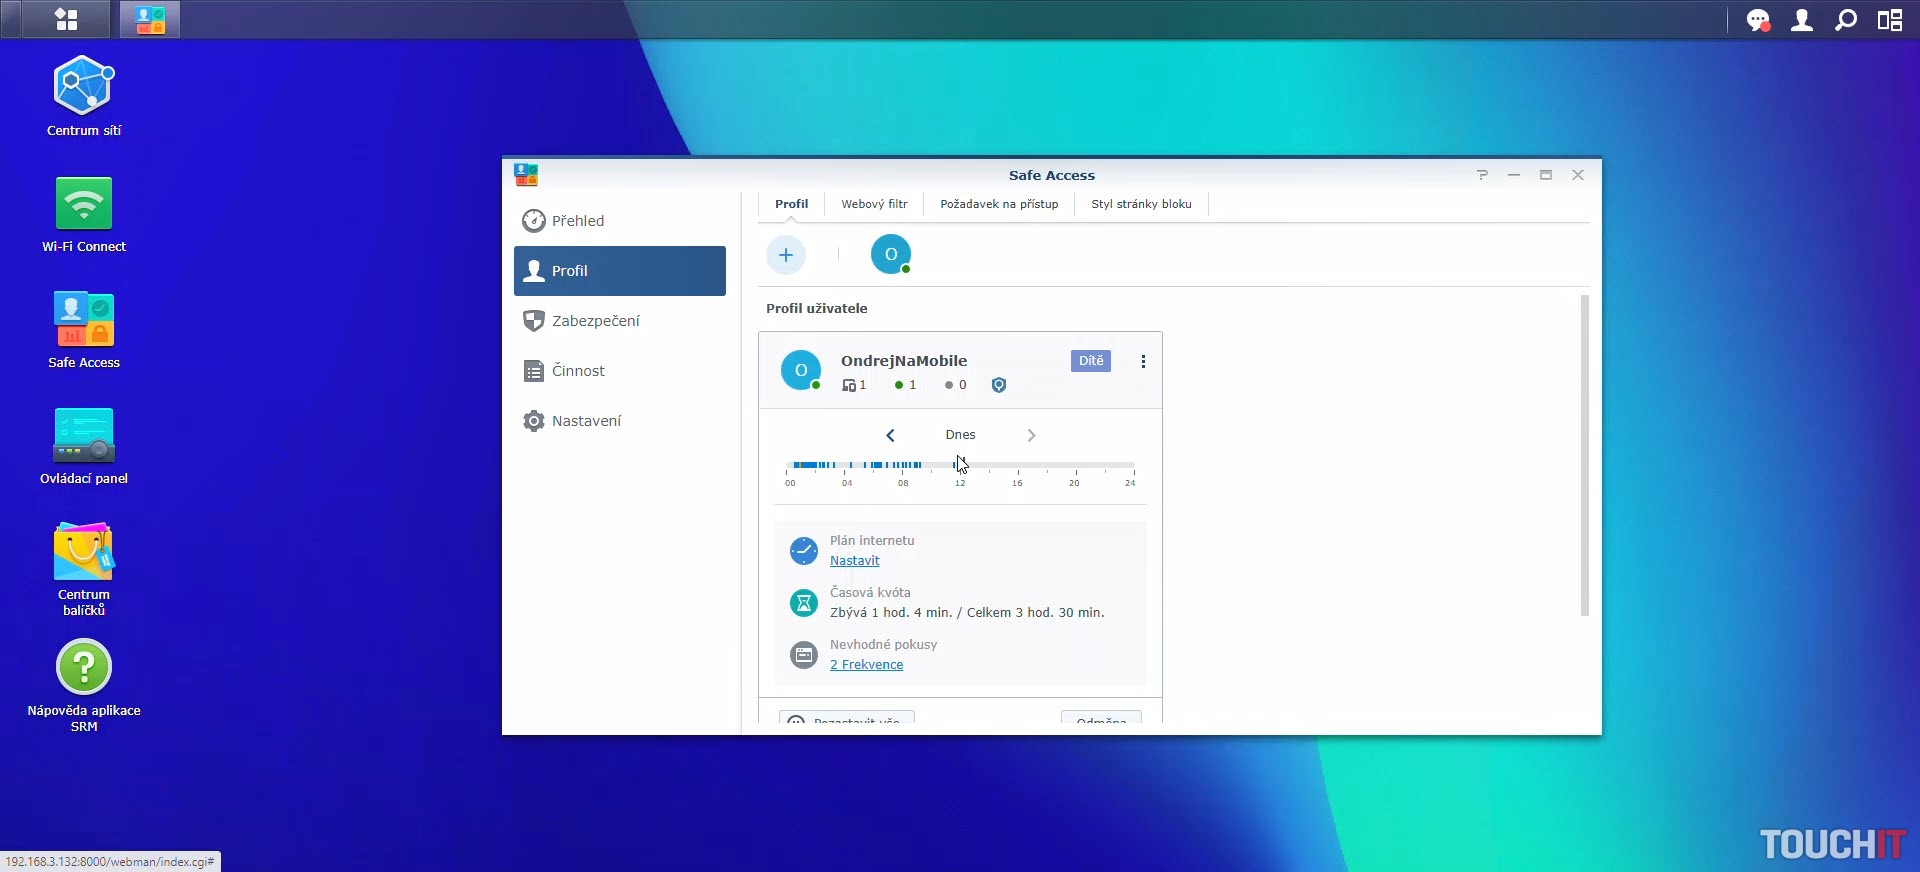Screen dimensions: 1920x872
Task: Click Nastavit link under Plán internetu
Action: click(854, 561)
